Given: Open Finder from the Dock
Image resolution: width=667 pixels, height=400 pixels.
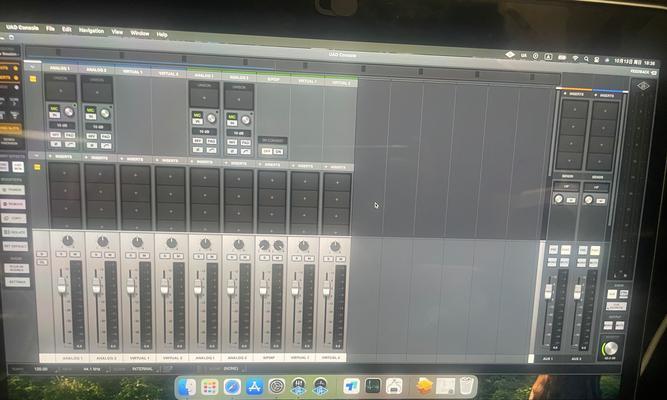Looking at the screenshot, I should (187, 387).
